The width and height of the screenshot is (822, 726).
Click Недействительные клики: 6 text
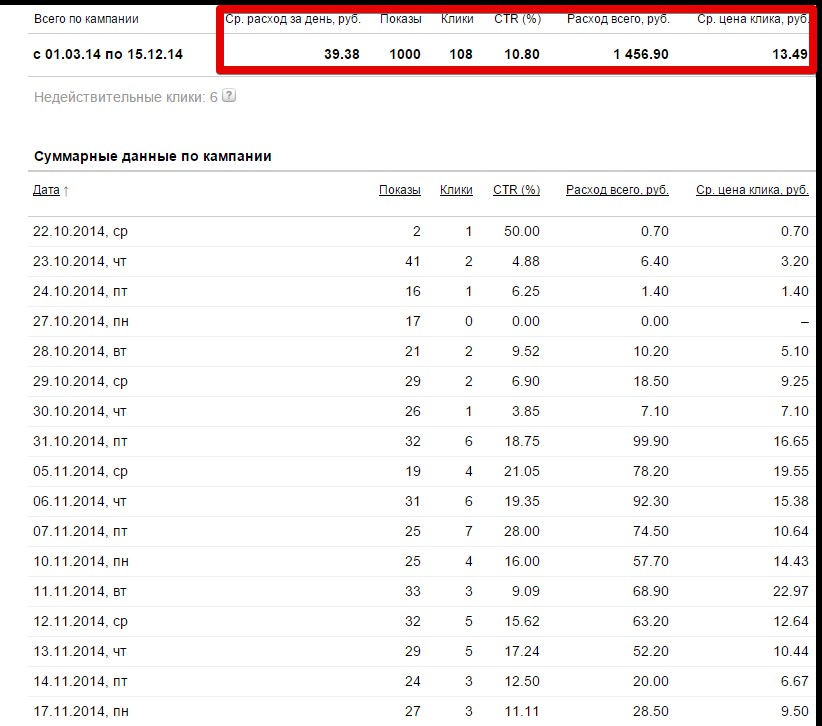(125, 97)
